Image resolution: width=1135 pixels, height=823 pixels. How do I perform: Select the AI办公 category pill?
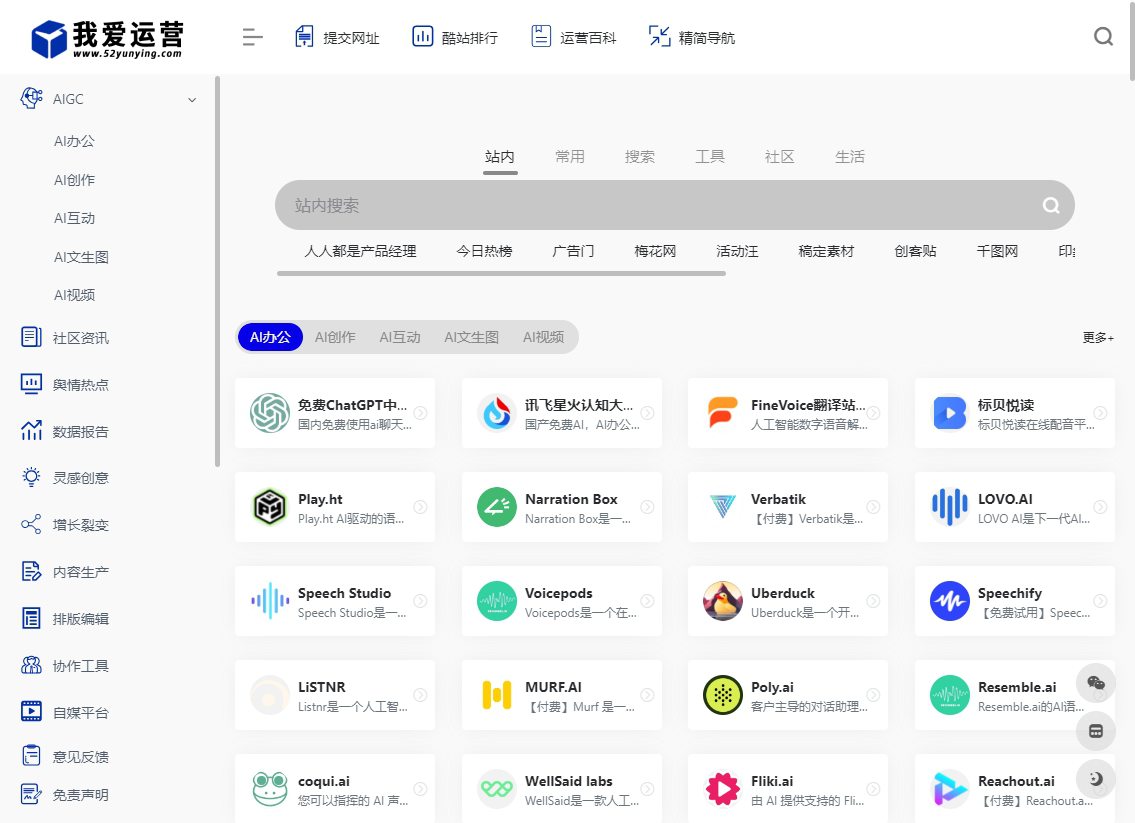(x=270, y=337)
